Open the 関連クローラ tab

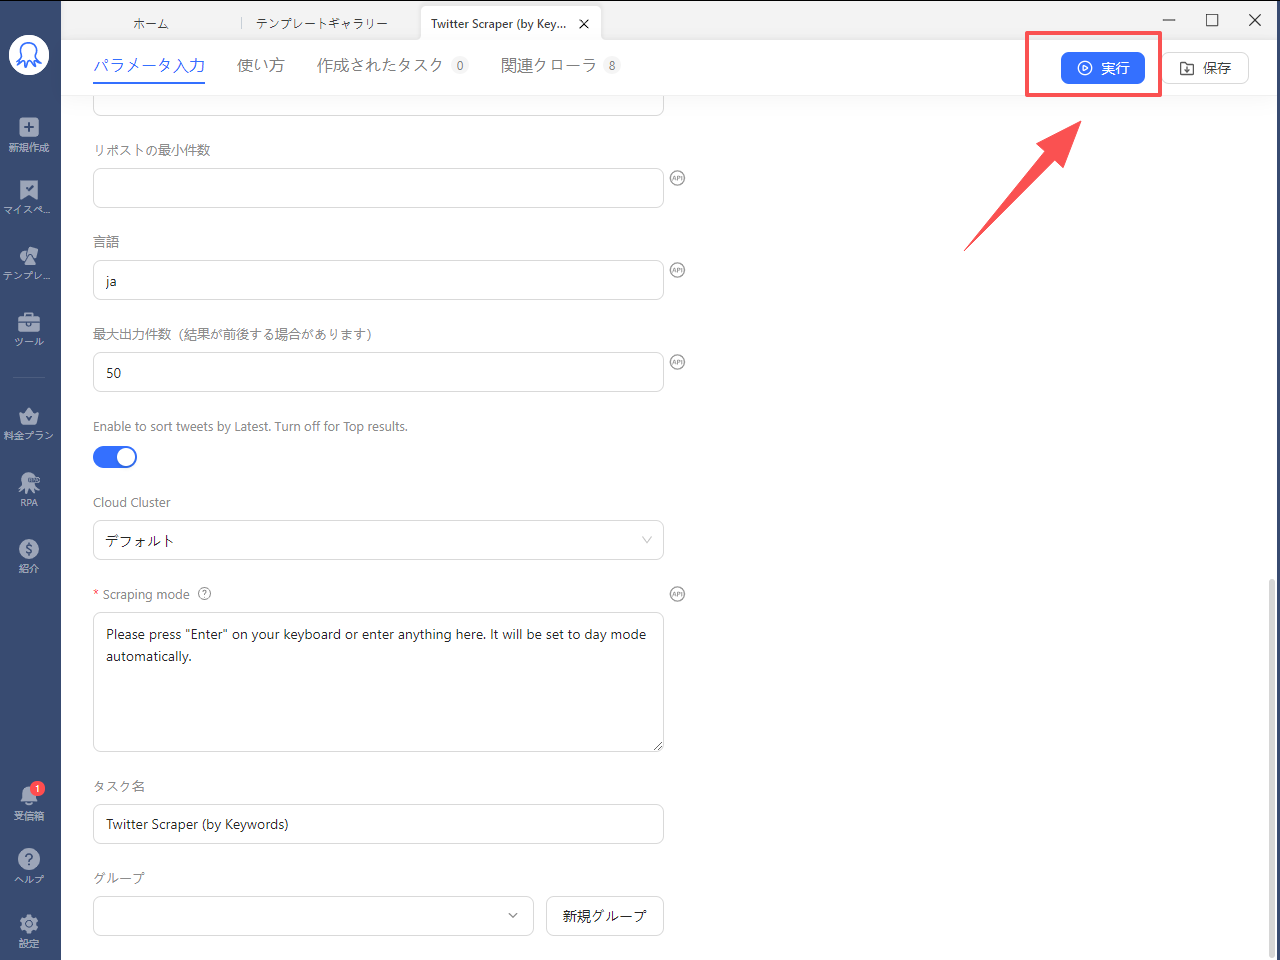coord(549,66)
